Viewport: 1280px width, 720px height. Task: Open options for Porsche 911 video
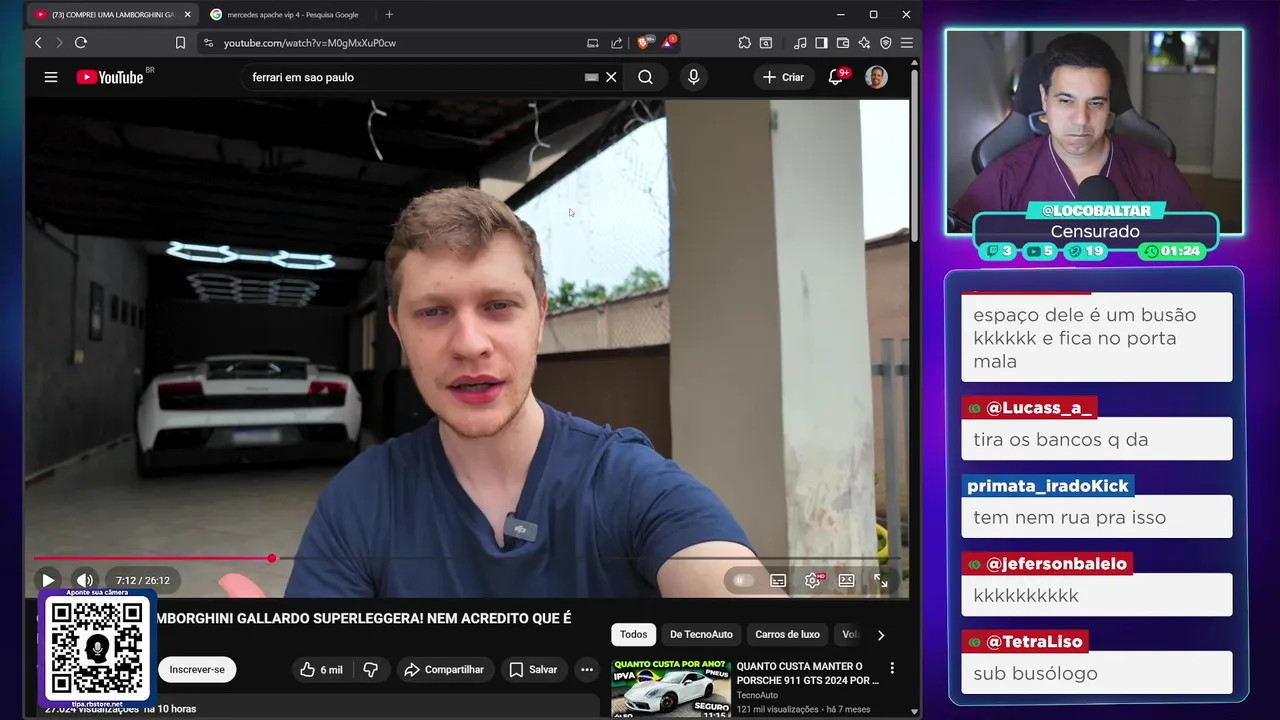(x=892, y=668)
